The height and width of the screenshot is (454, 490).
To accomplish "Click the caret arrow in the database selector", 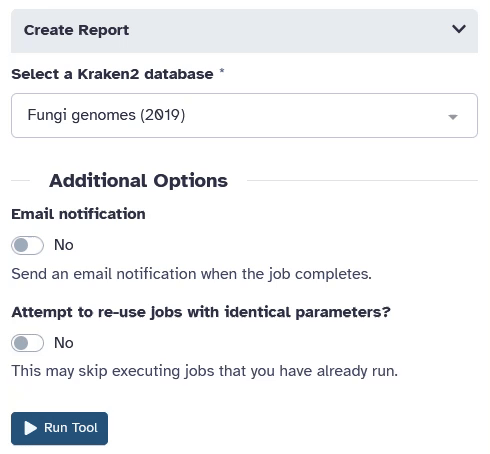I will click(x=453, y=117).
